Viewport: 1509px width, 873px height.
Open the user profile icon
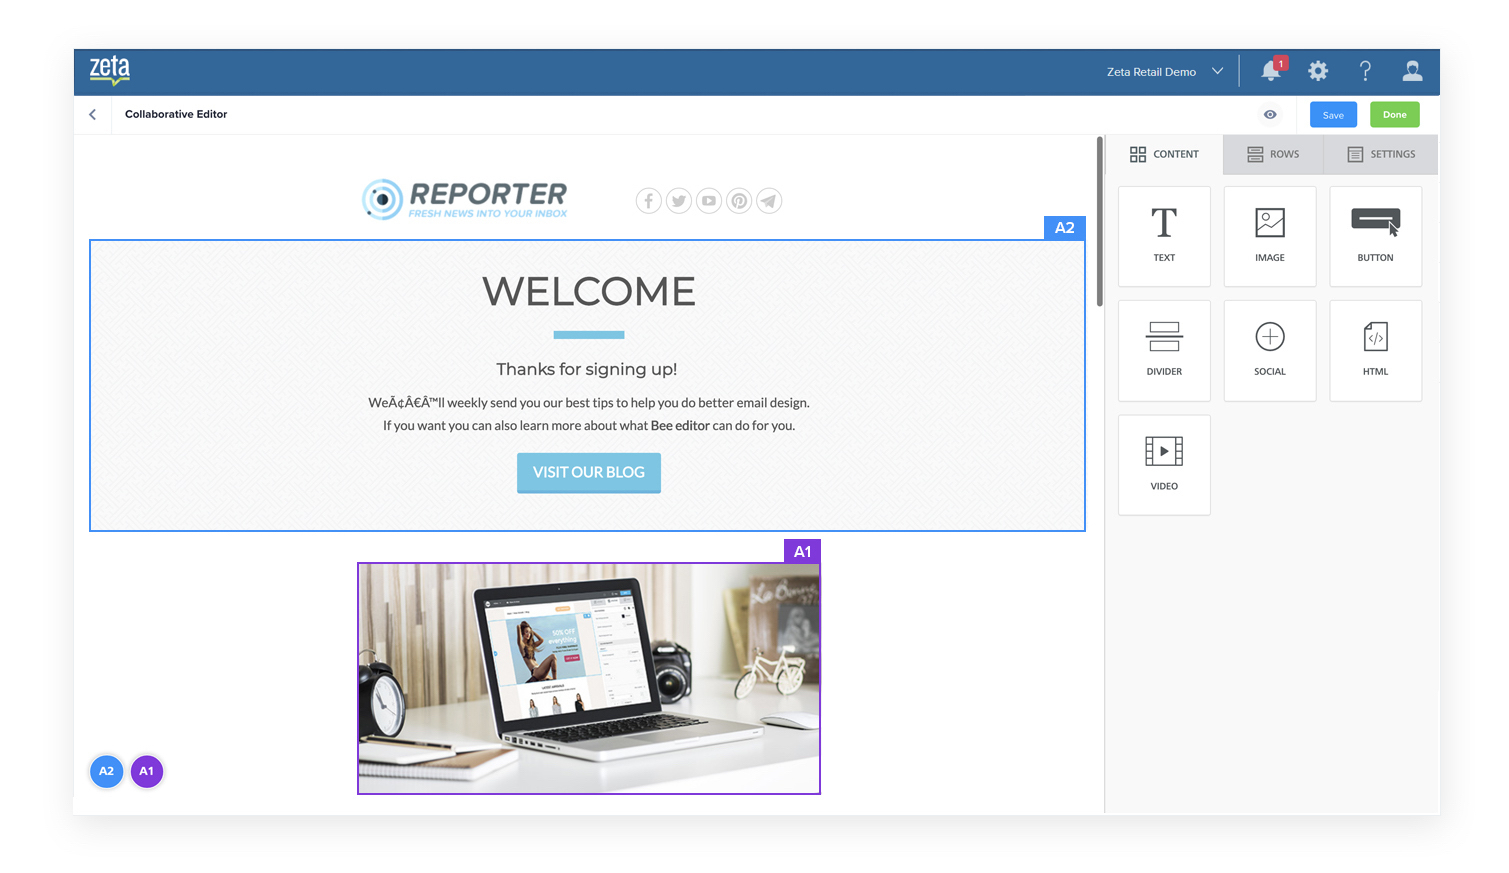[1411, 71]
